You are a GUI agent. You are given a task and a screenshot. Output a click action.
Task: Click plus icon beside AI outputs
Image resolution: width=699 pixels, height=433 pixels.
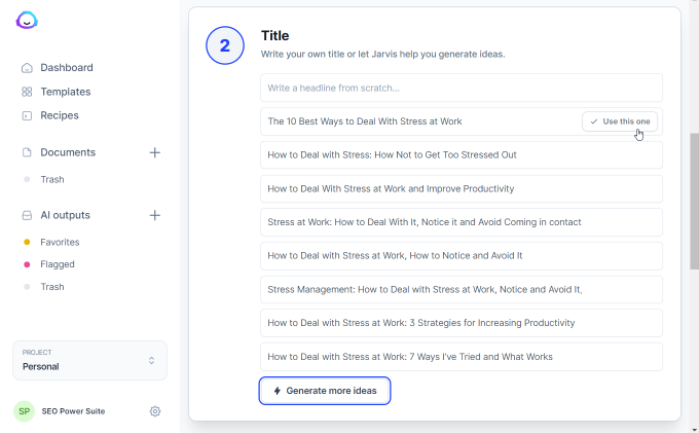(155, 215)
